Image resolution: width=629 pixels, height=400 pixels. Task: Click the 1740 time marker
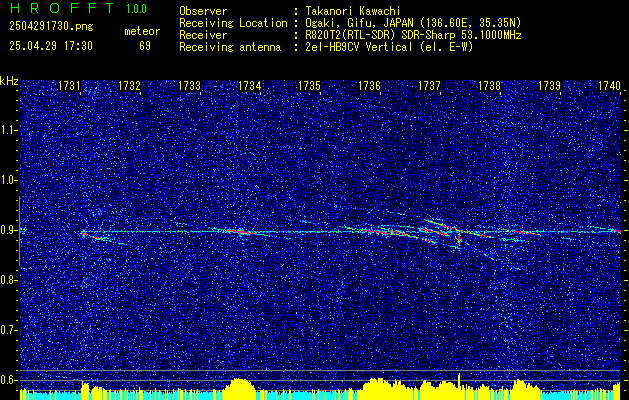pyautogui.click(x=609, y=86)
